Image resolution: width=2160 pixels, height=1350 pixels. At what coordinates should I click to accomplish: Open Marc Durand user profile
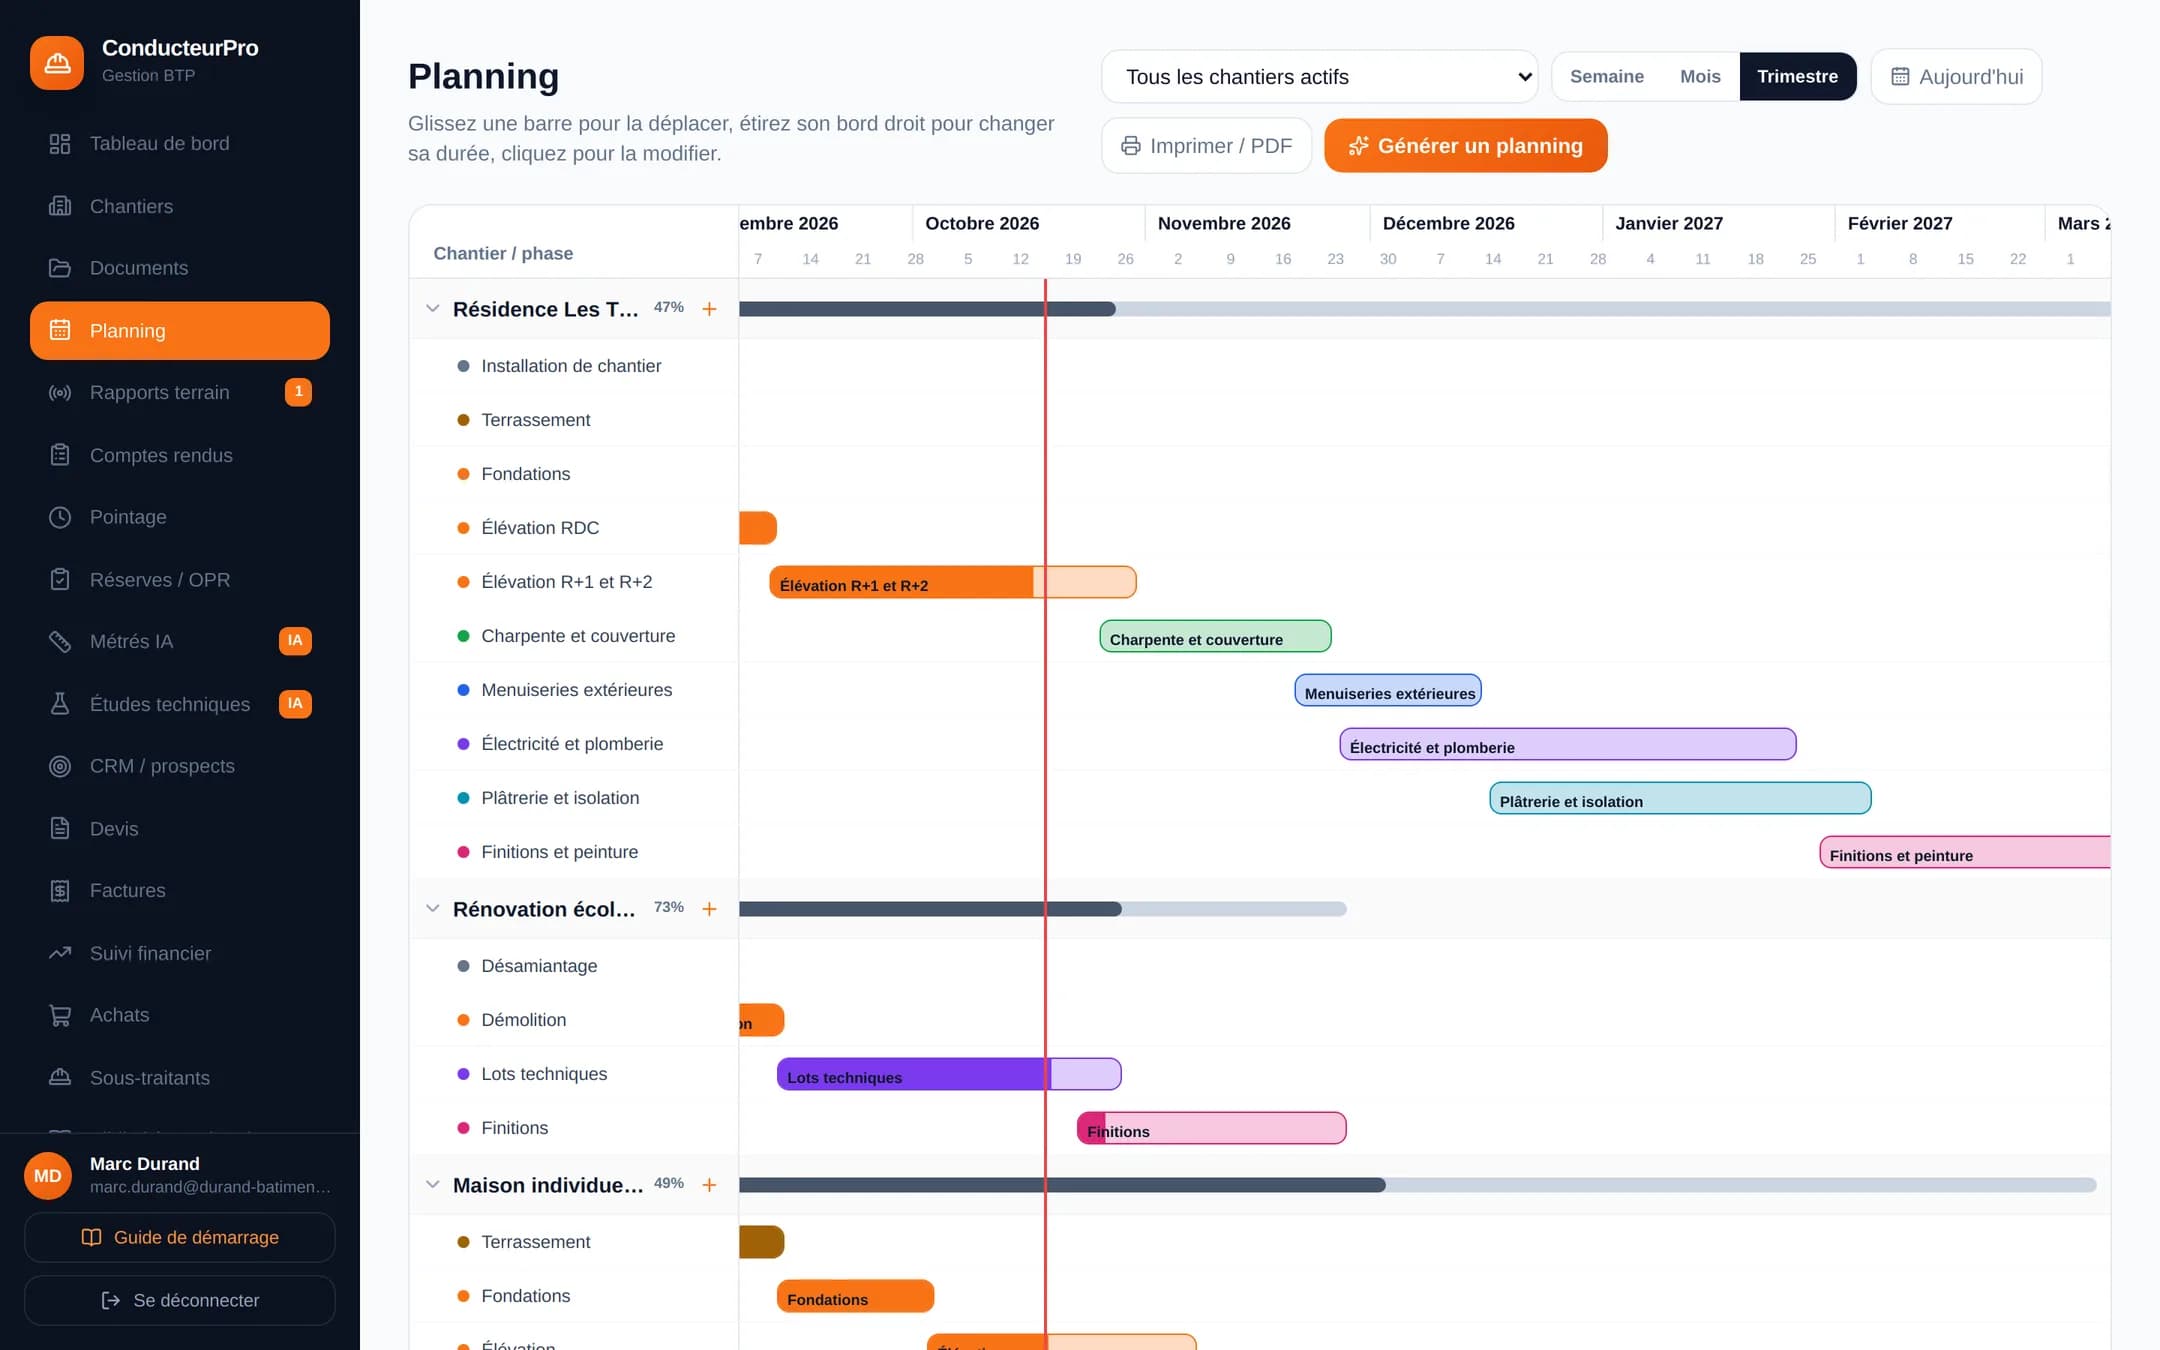[x=180, y=1175]
